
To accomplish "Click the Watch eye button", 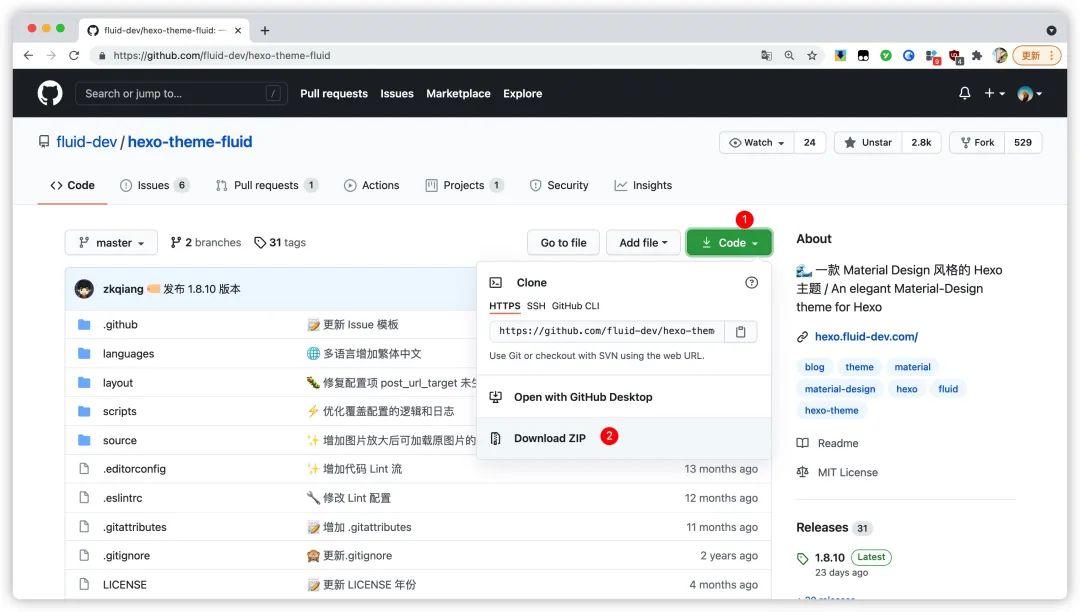I will [756, 143].
